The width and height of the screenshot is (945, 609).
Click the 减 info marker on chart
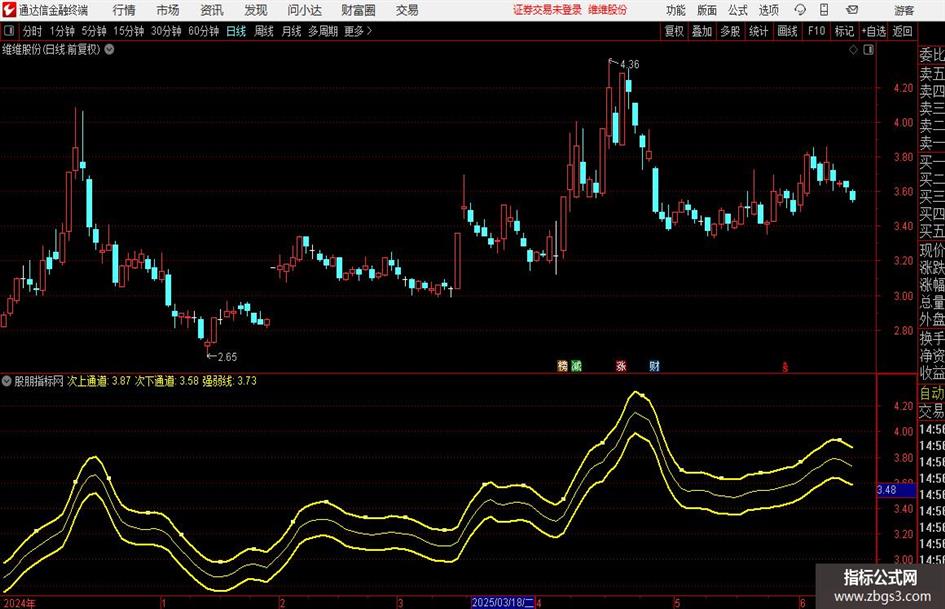[x=576, y=365]
